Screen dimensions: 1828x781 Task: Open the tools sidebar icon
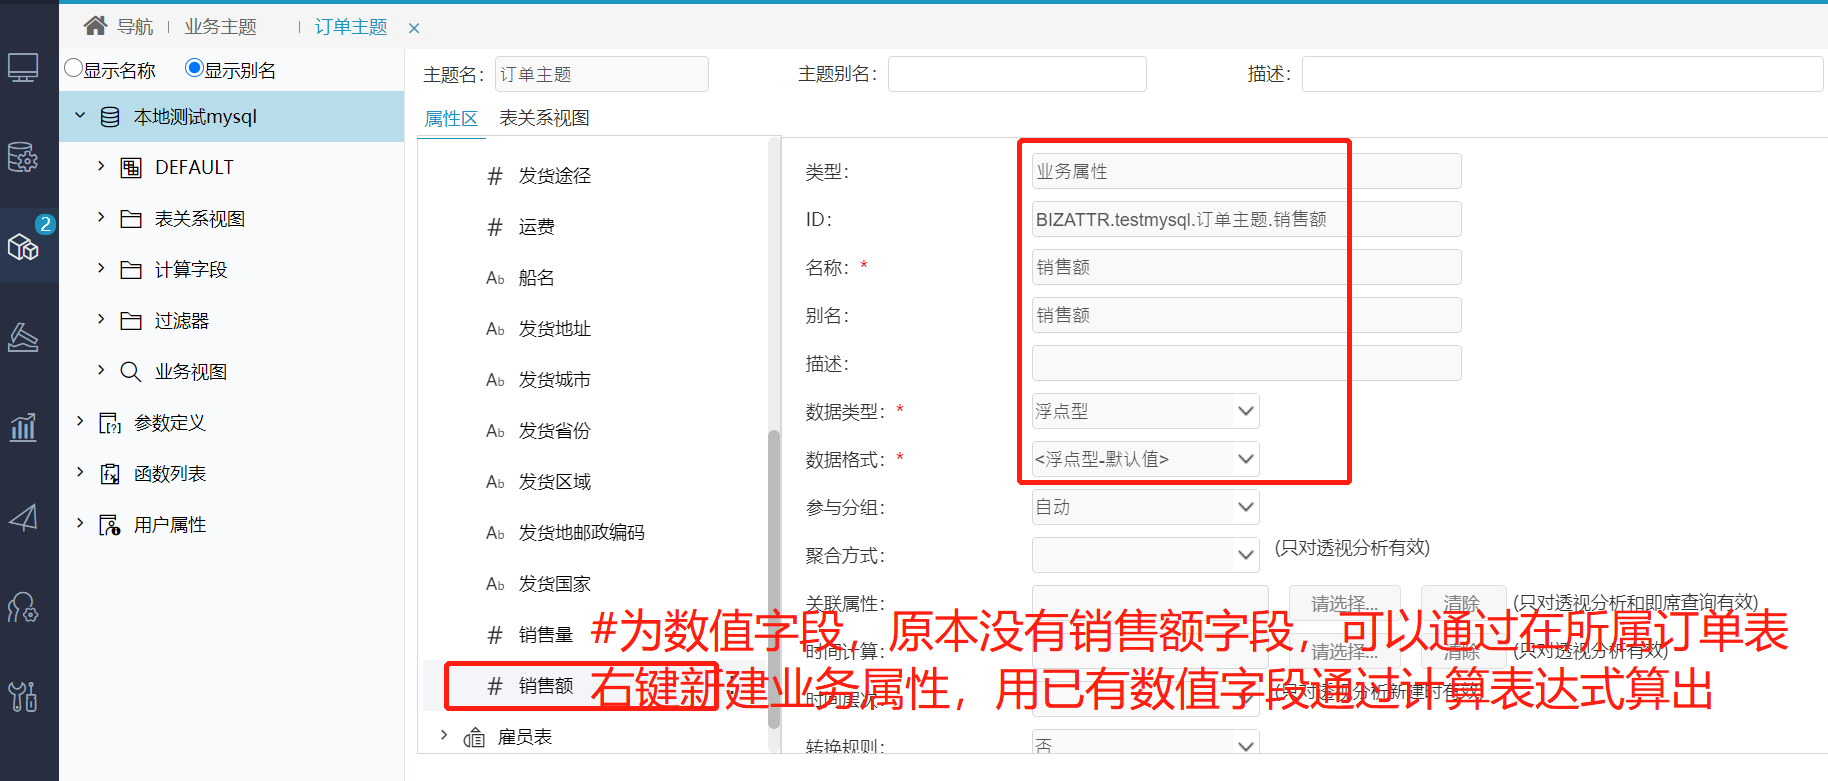[23, 696]
